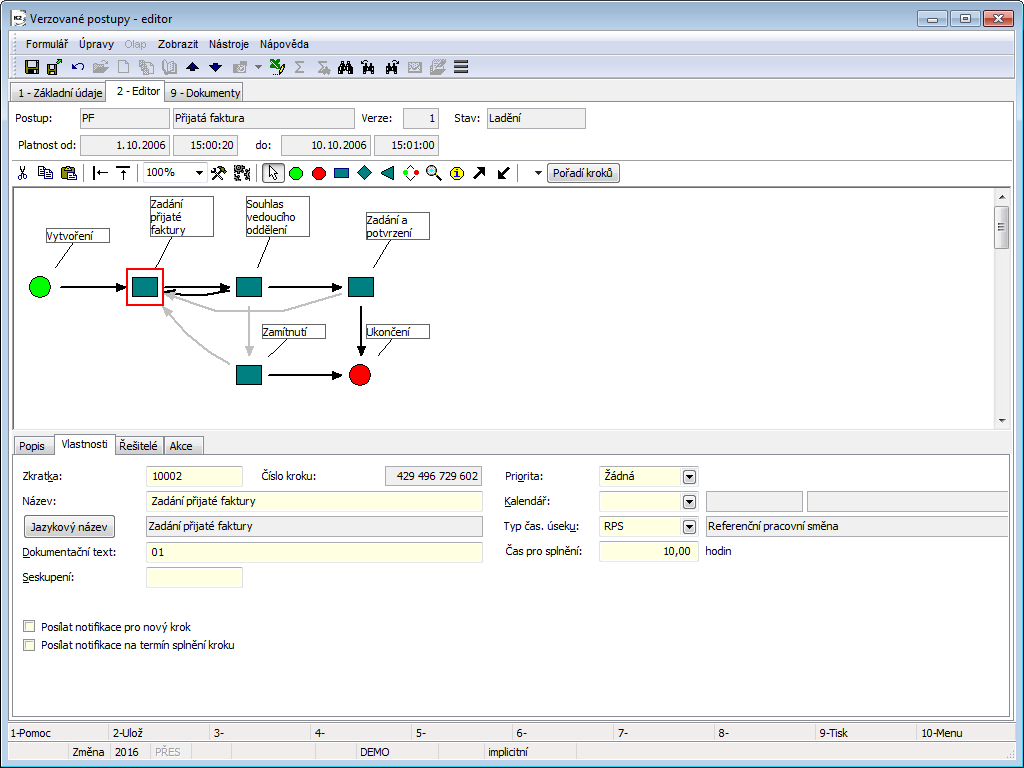Click the Jazykový název button

(68, 526)
